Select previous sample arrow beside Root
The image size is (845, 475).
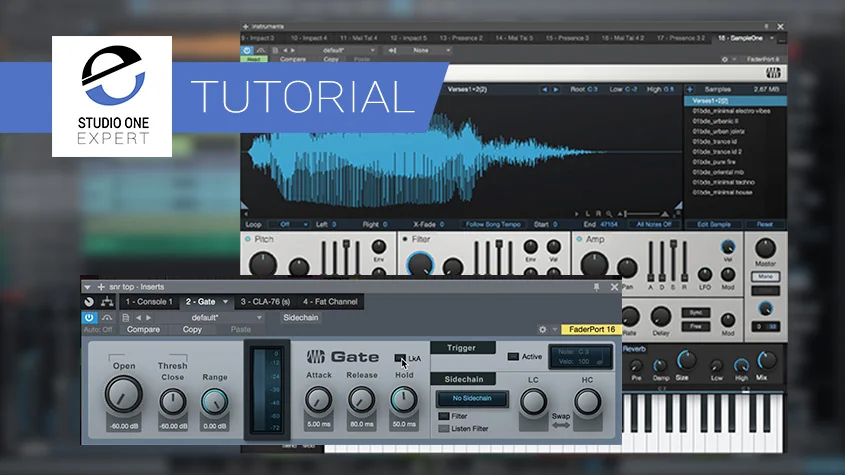pos(544,90)
